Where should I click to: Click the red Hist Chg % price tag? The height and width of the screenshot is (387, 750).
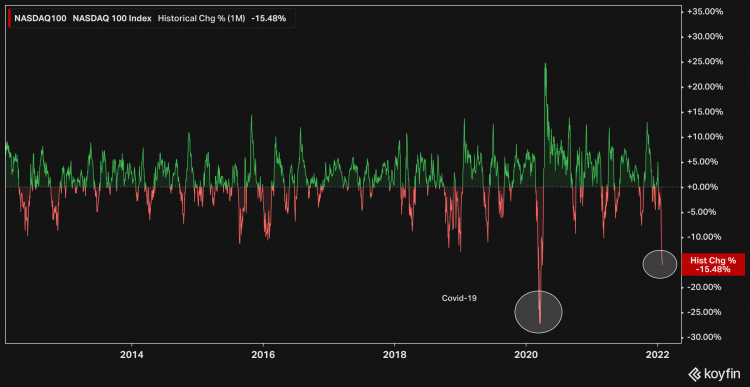713,265
